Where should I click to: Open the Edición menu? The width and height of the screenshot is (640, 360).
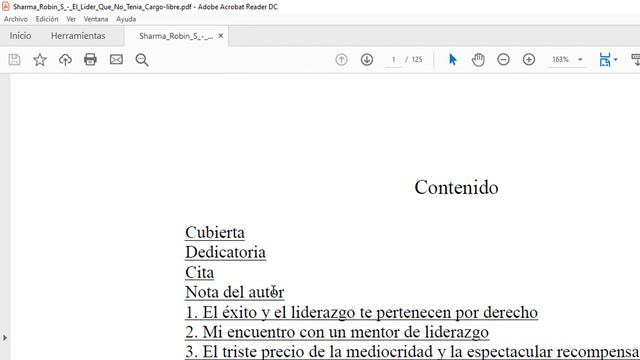click(x=47, y=19)
